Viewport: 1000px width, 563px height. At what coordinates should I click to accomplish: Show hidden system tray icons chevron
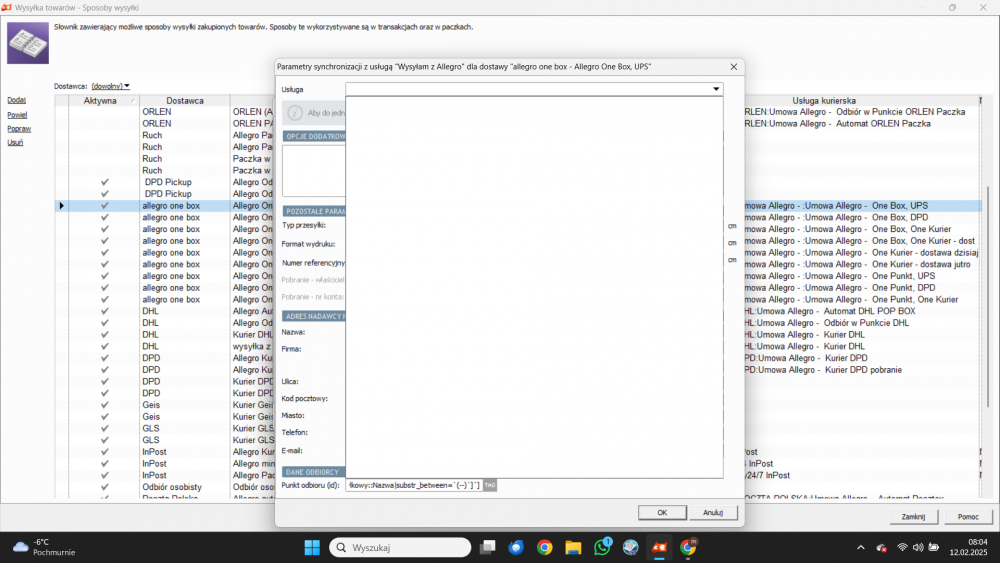(861, 547)
